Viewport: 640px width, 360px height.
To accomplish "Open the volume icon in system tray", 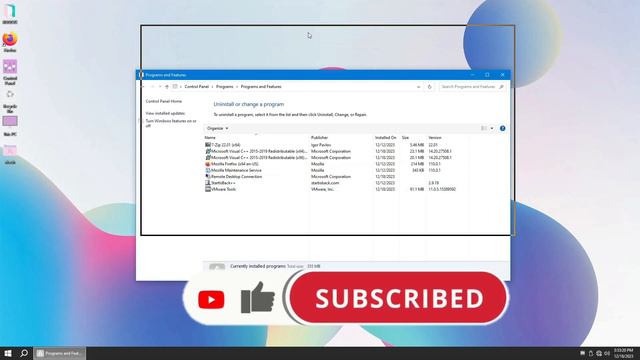I will (x=607, y=353).
